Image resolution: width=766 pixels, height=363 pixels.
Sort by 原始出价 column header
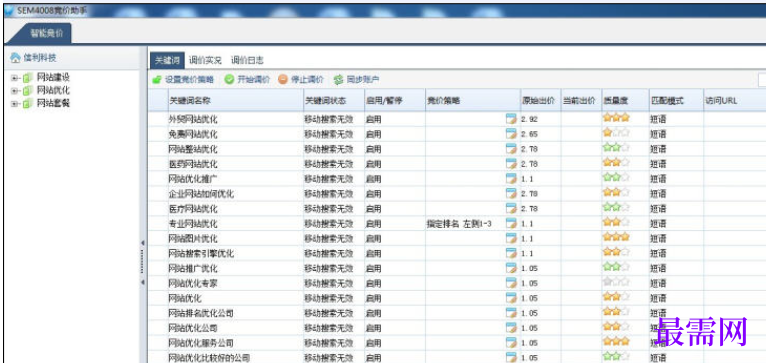tap(540, 101)
